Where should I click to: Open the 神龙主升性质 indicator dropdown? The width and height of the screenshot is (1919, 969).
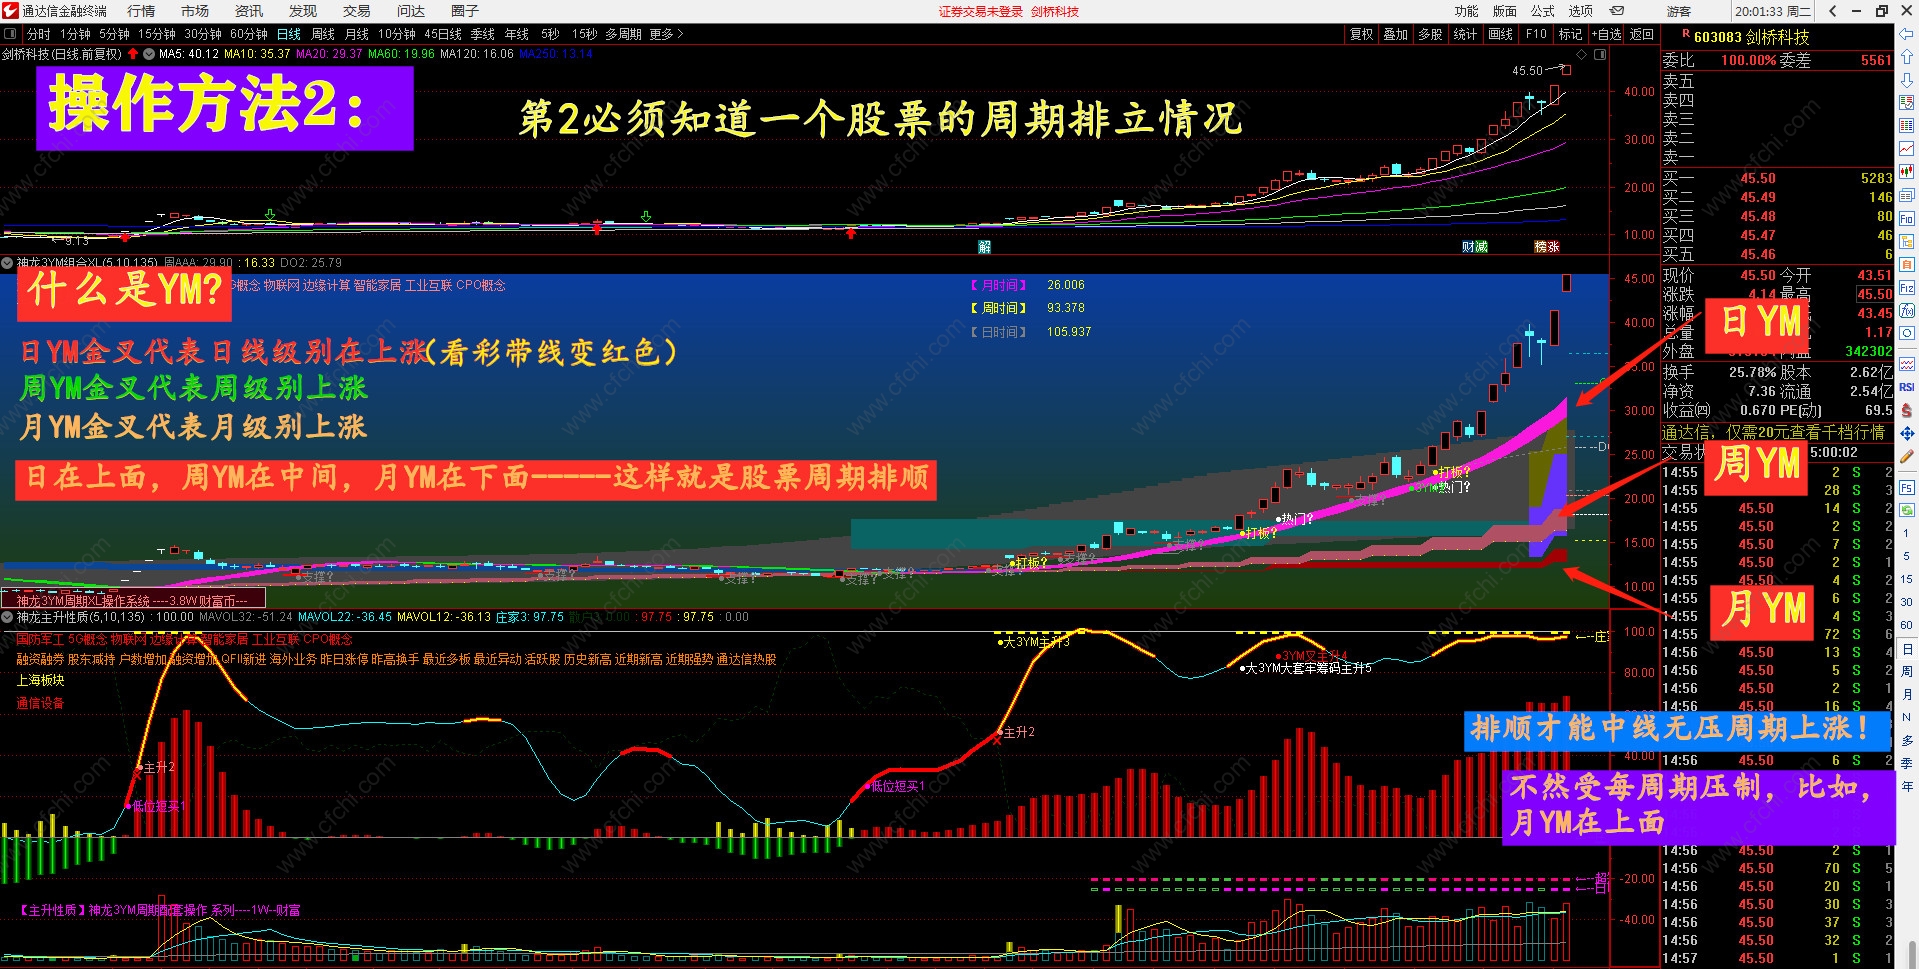(8, 617)
